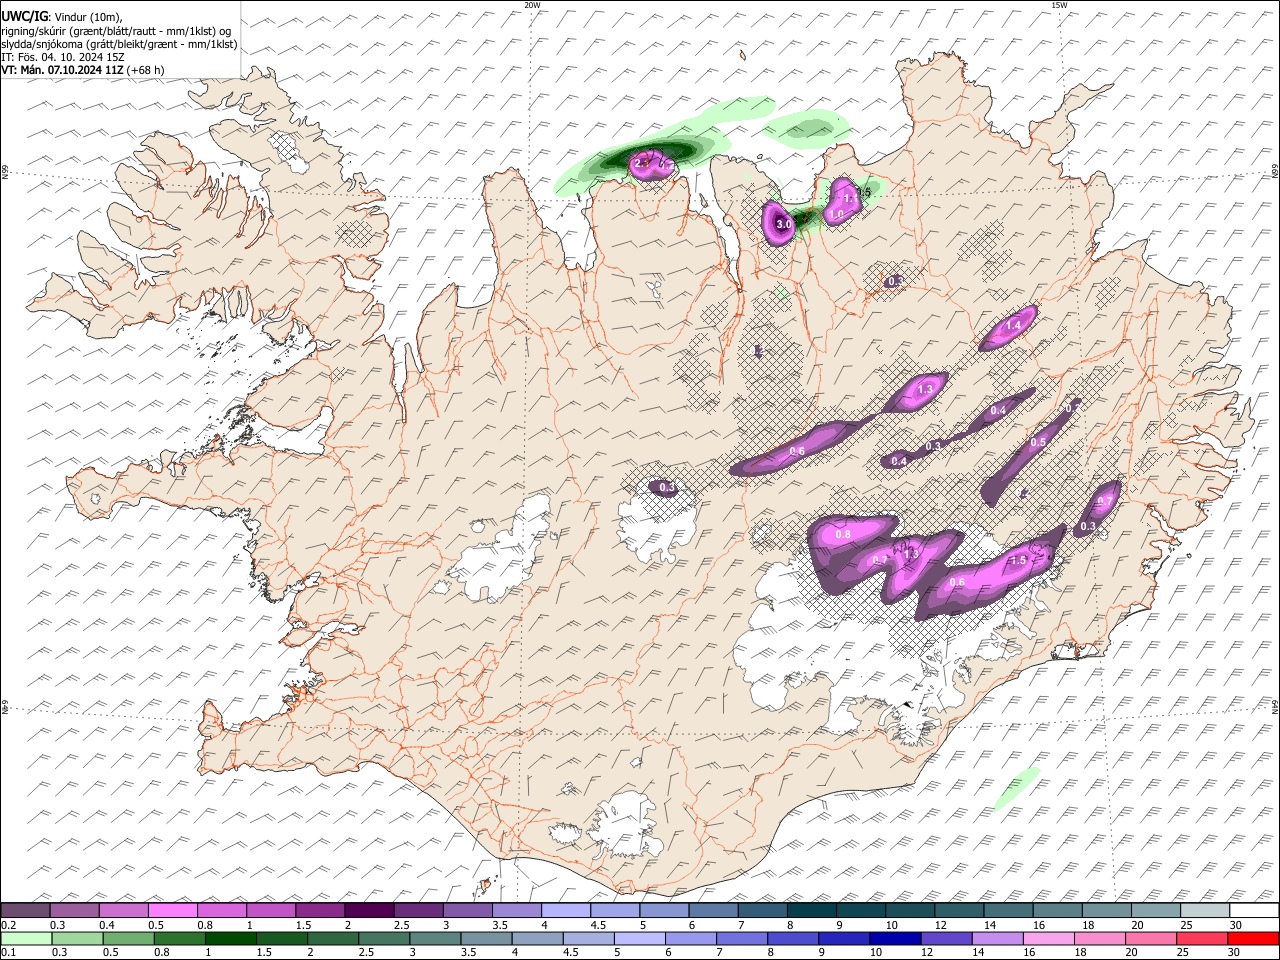This screenshot has height=960, width=1280.
Task: Click pale green lower legend swatch 0.1 to 0.3
Action: (x=26, y=938)
